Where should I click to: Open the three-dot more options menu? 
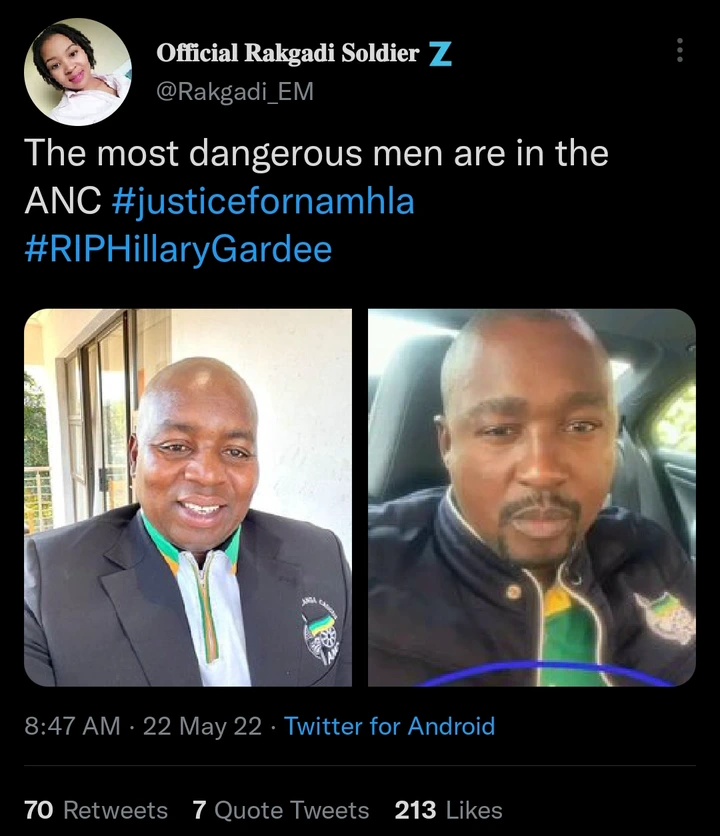click(679, 50)
